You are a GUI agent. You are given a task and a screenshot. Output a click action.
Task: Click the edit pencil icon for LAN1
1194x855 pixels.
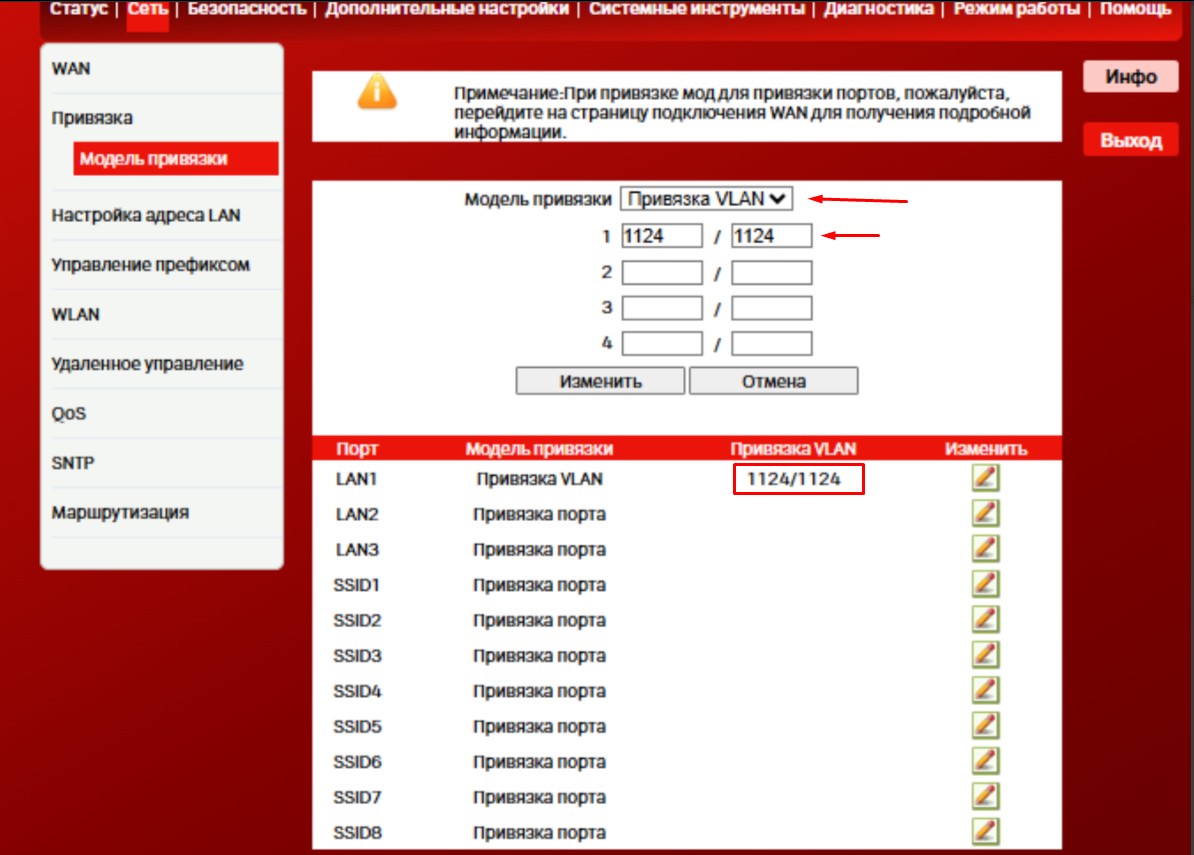tap(985, 479)
